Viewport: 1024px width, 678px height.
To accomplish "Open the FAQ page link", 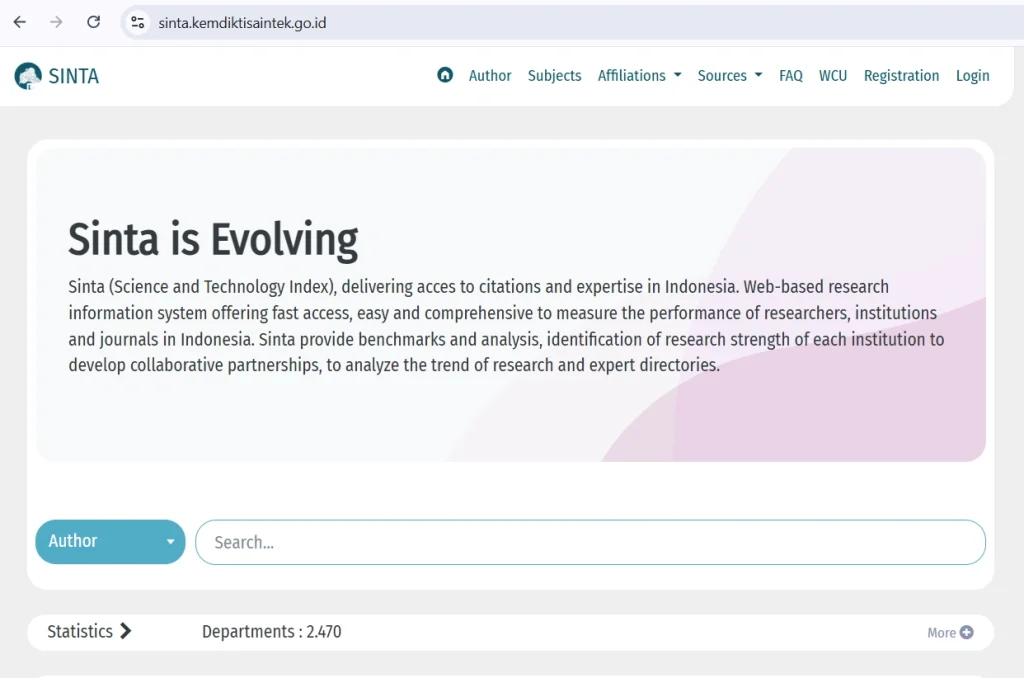I will click(x=790, y=76).
